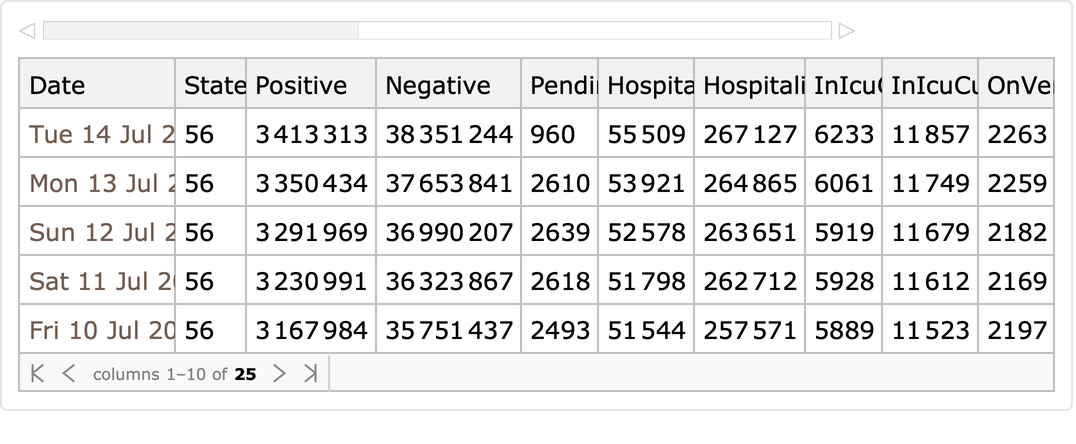
Task: Select positive value 3413313 cell
Action: (x=311, y=134)
